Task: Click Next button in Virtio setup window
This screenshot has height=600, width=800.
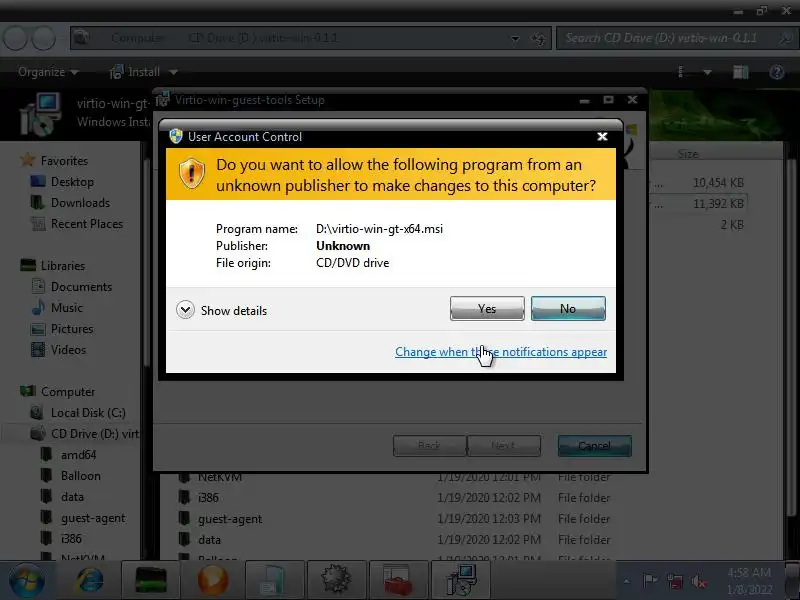Action: [504, 446]
